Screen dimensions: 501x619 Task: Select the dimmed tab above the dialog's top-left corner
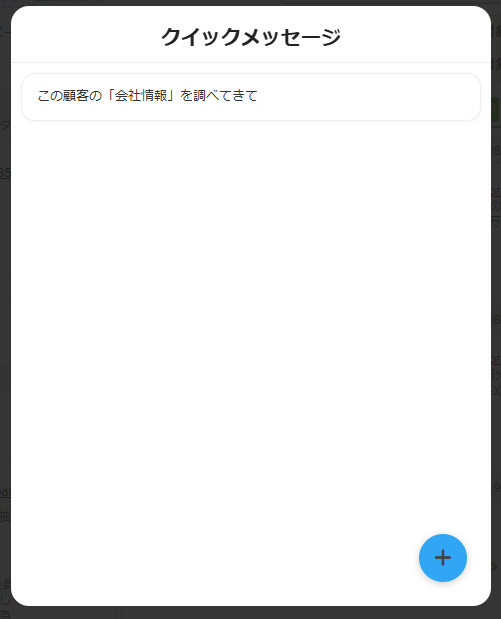point(67,2)
